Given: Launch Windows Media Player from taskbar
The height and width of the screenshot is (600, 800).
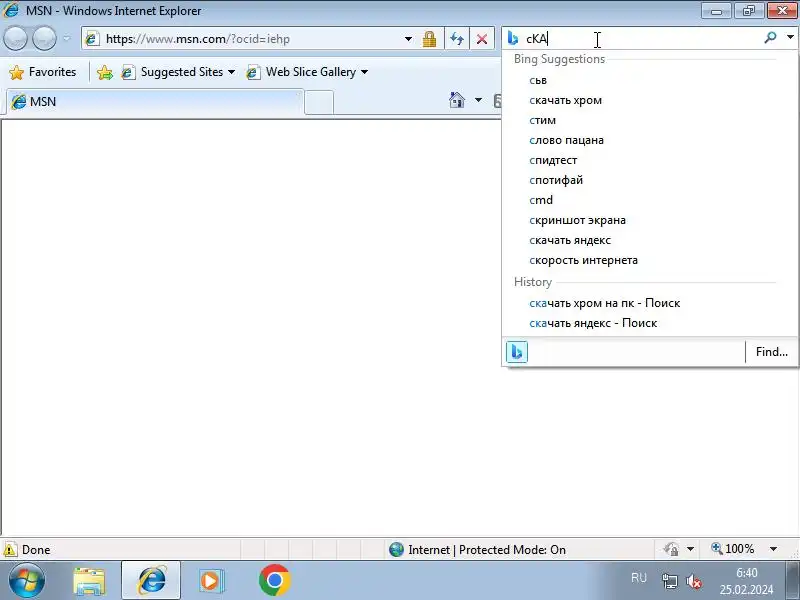Looking at the screenshot, I should click(211, 581).
